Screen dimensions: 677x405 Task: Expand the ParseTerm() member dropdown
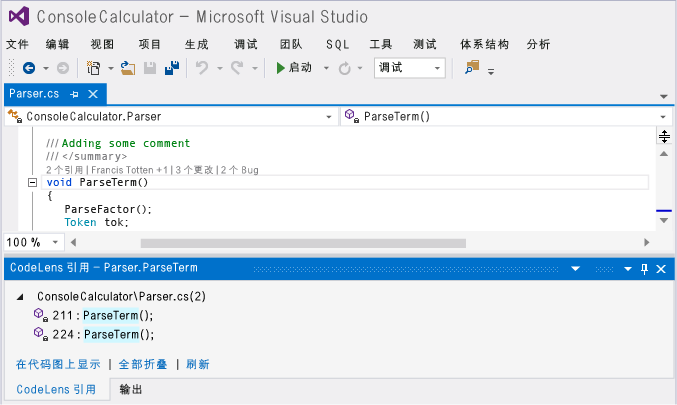664,117
